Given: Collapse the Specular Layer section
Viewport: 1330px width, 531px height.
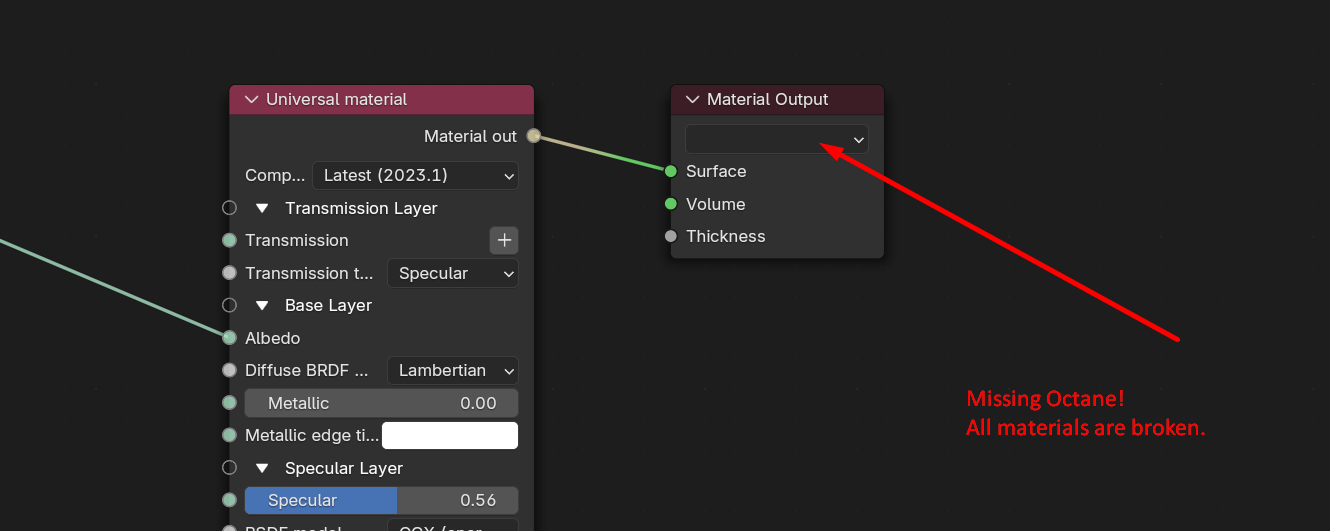Looking at the screenshot, I should point(262,468).
